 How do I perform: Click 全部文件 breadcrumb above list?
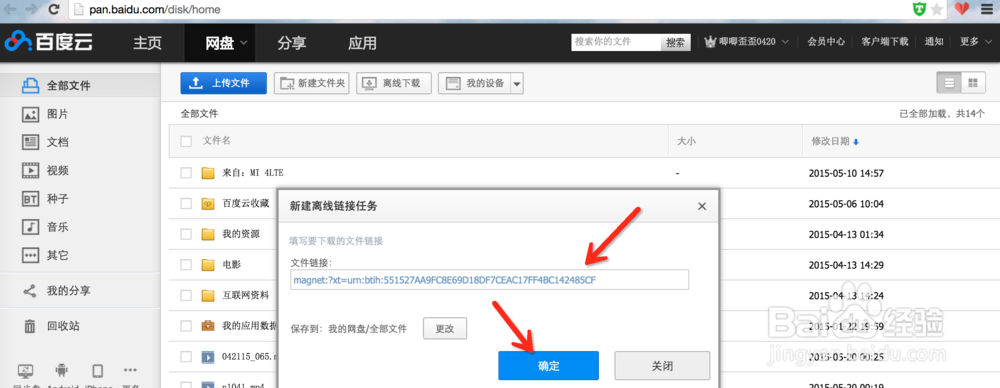[199, 114]
